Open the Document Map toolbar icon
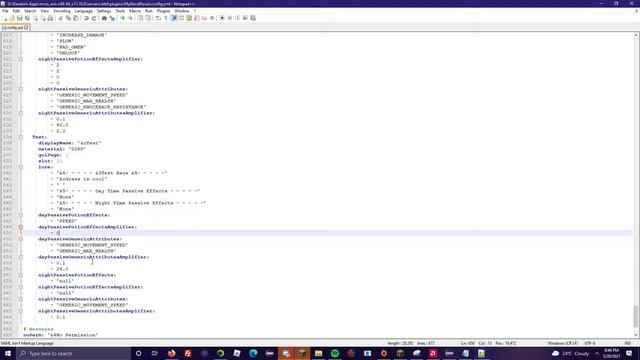 pyautogui.click(x=189, y=18)
